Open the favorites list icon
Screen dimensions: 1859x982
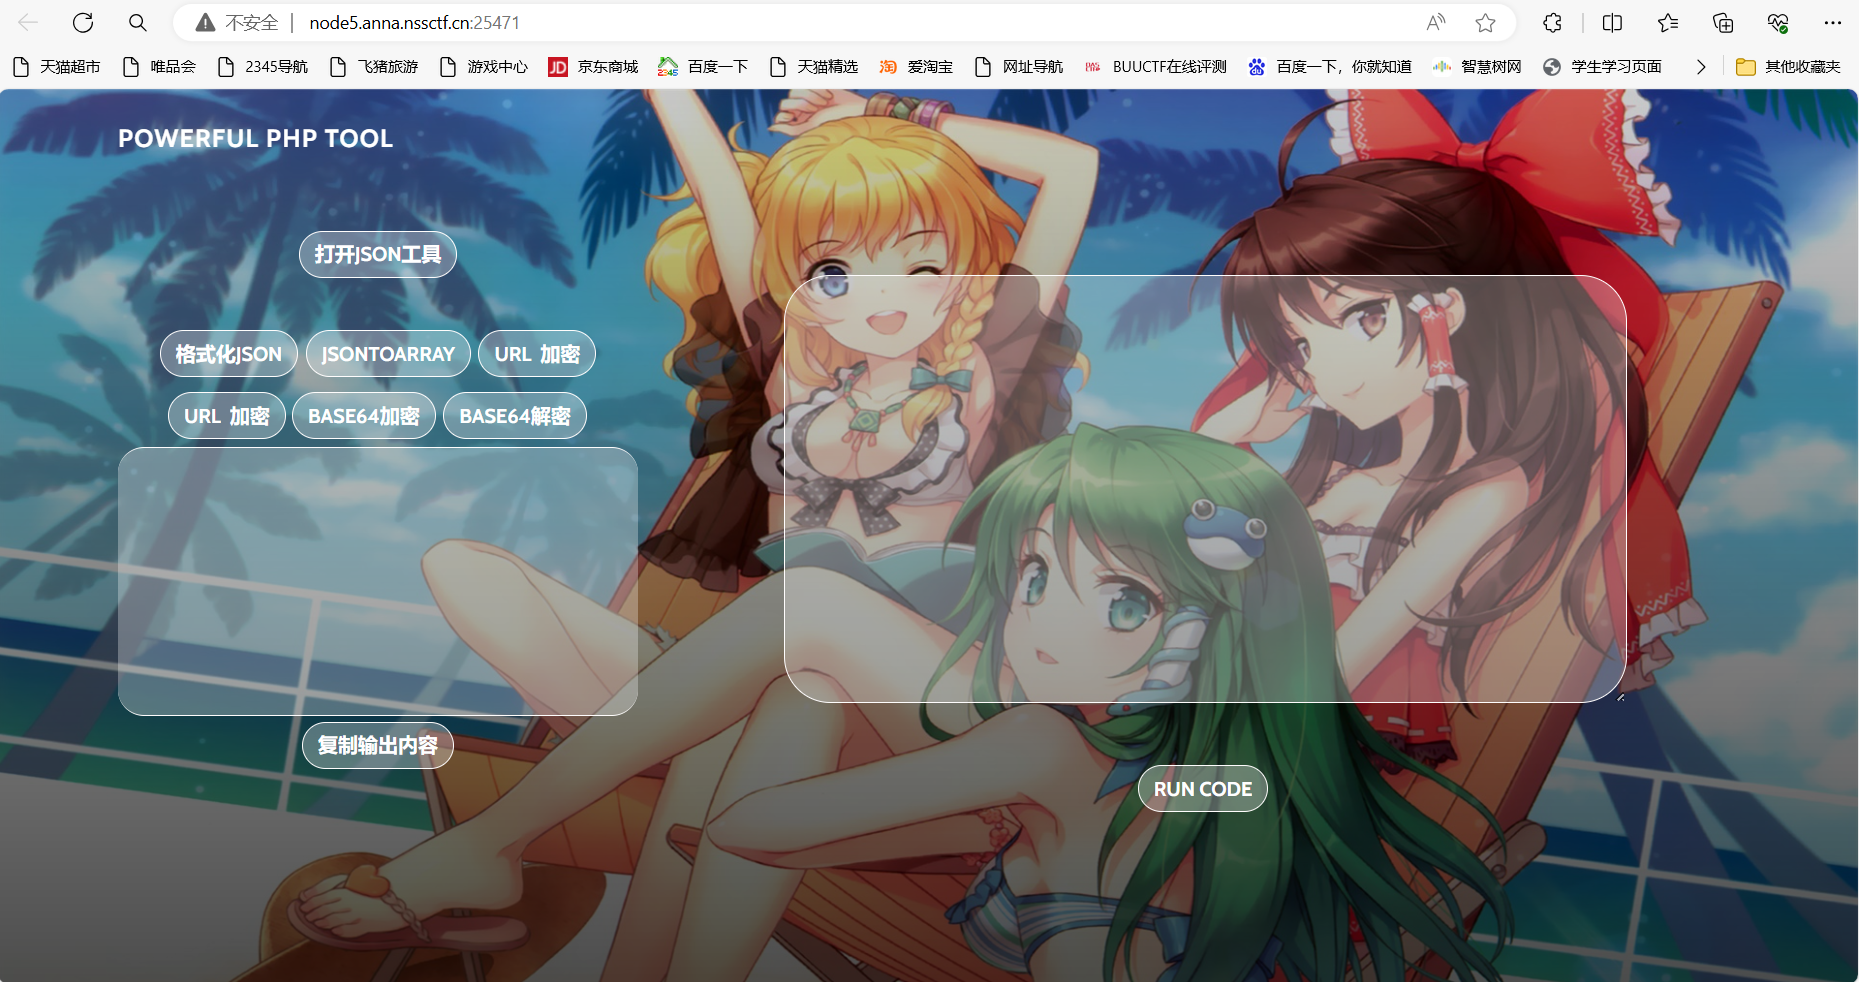[x=1668, y=22]
